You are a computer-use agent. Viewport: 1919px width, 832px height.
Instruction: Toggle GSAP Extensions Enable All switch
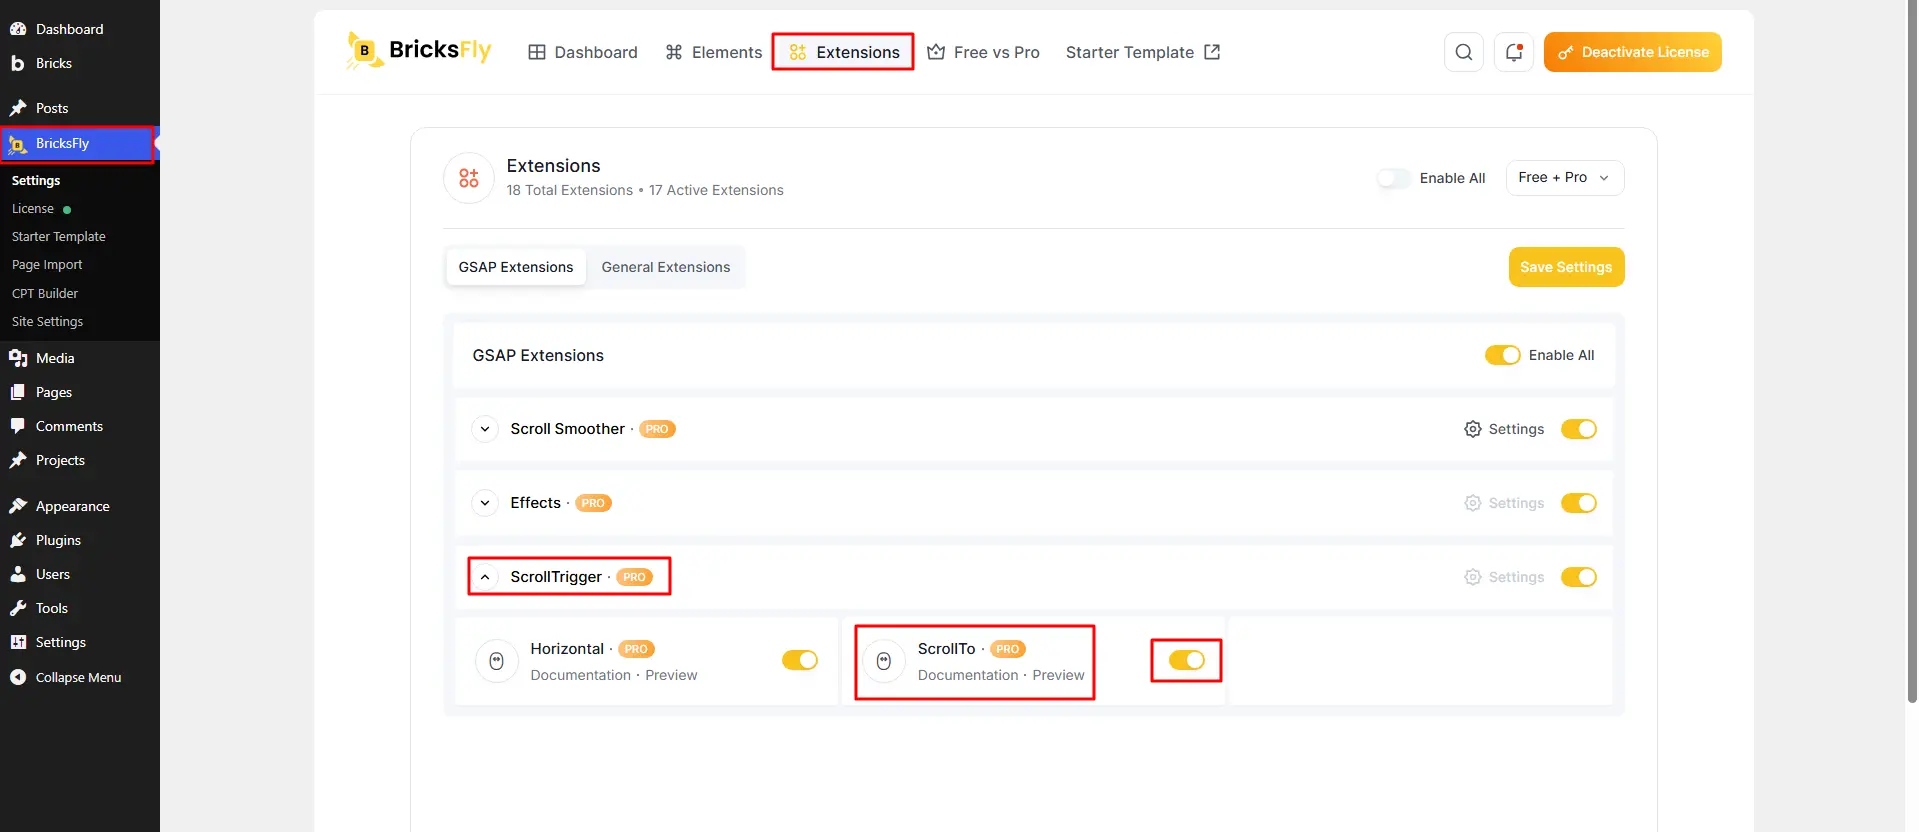click(1502, 355)
